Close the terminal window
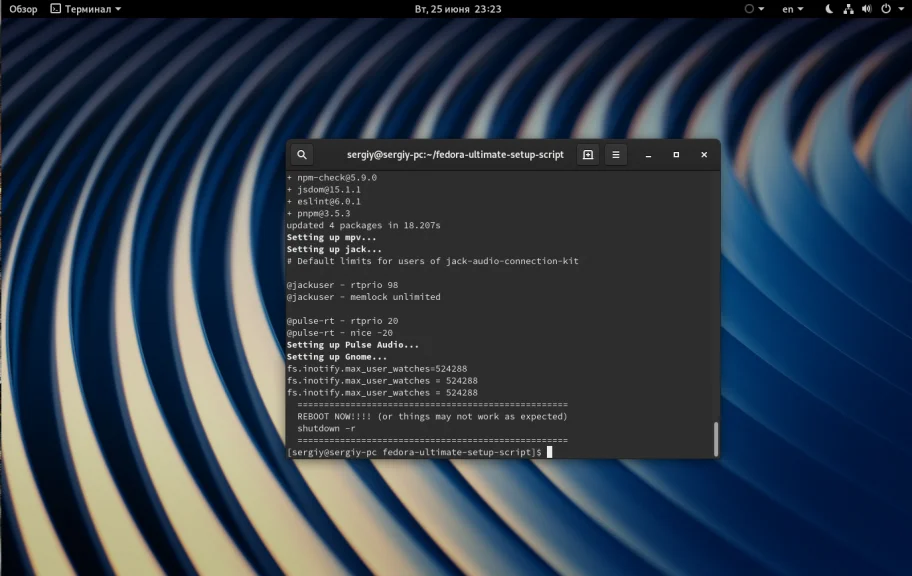Viewport: 912px width, 576px height. [x=704, y=155]
